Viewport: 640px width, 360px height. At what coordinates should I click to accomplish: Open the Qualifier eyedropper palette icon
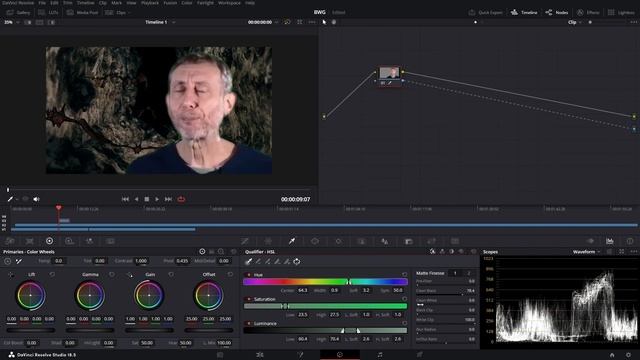(292, 241)
